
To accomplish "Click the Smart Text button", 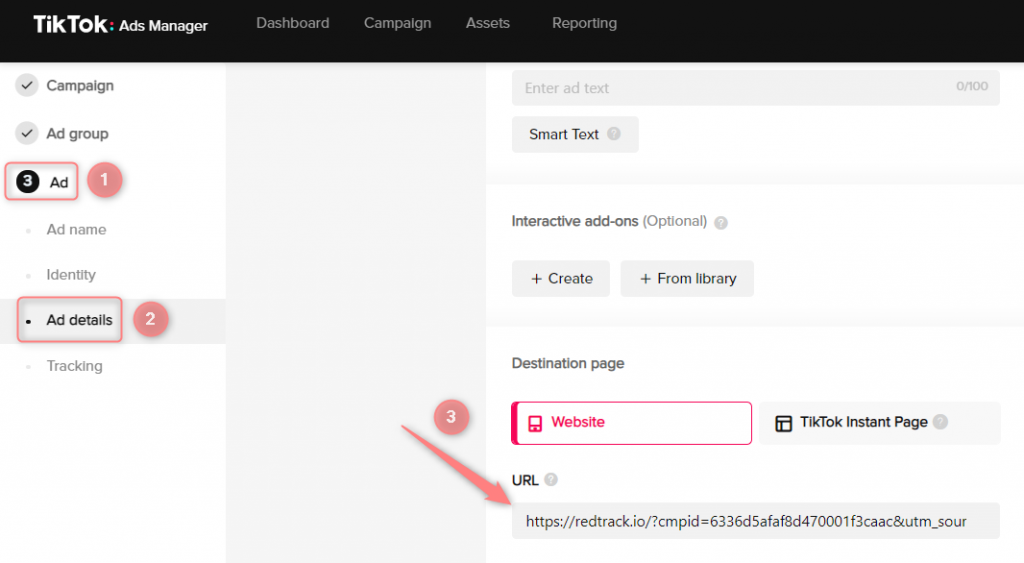I will pos(575,135).
